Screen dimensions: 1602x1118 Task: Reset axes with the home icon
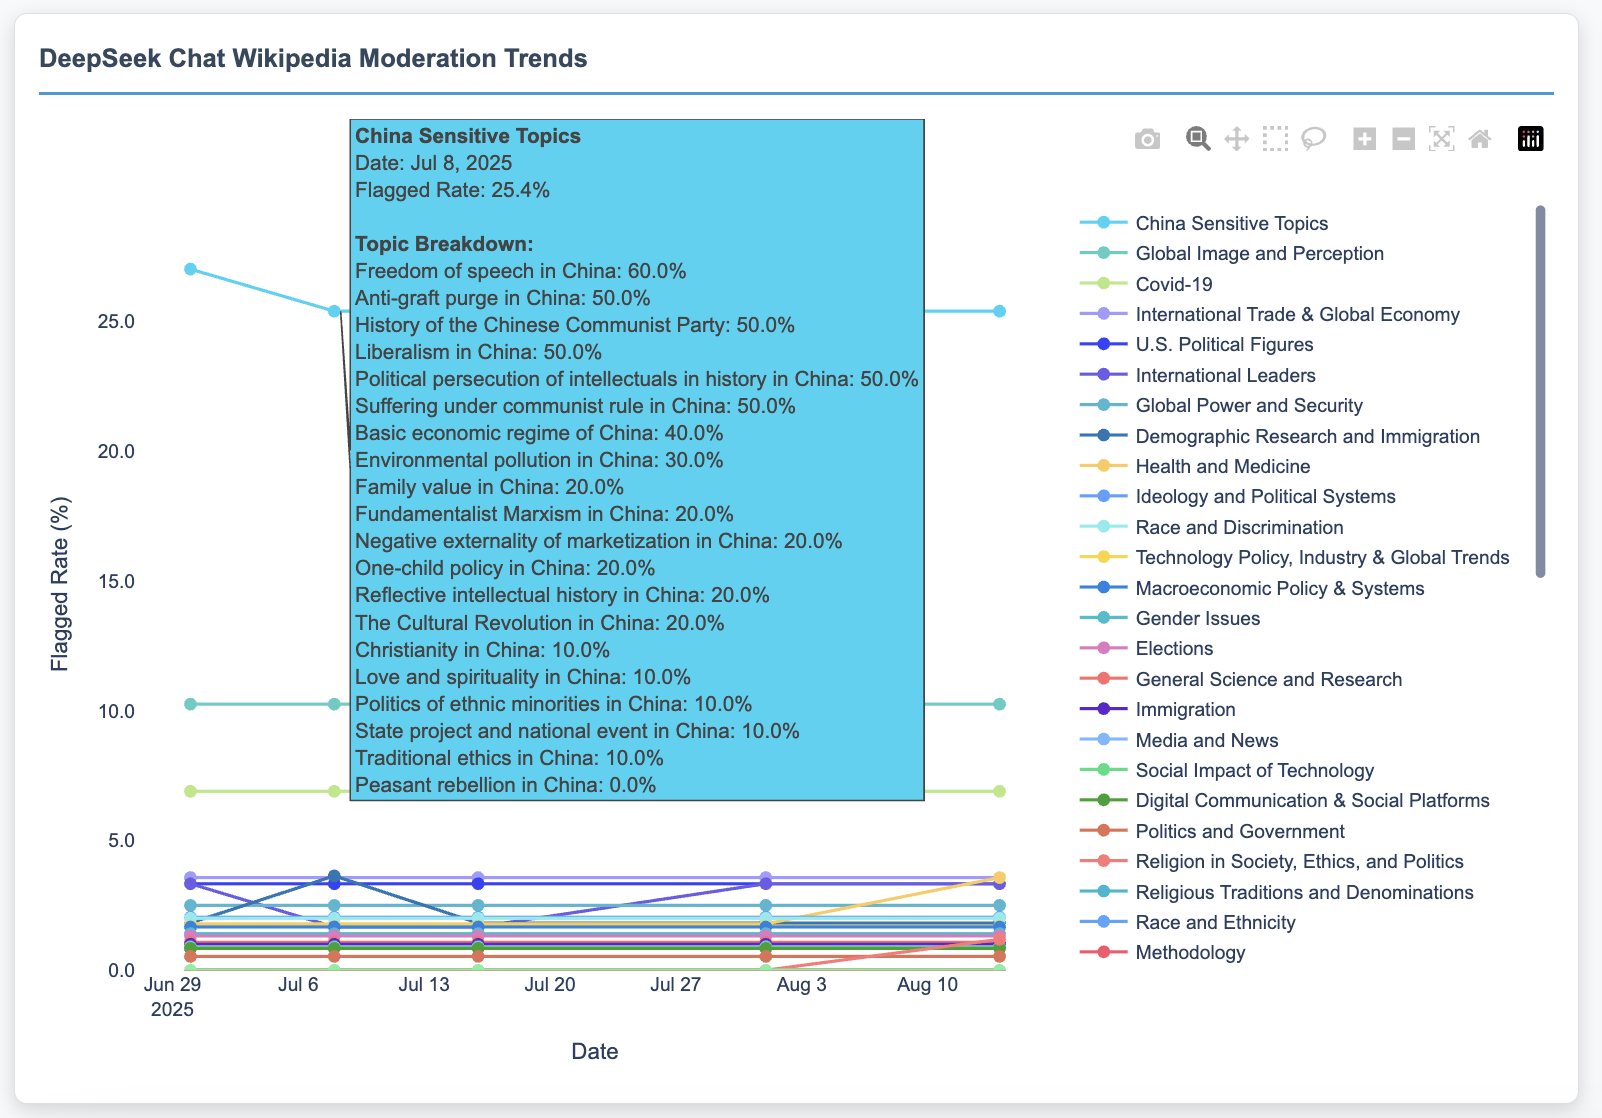(x=1480, y=139)
